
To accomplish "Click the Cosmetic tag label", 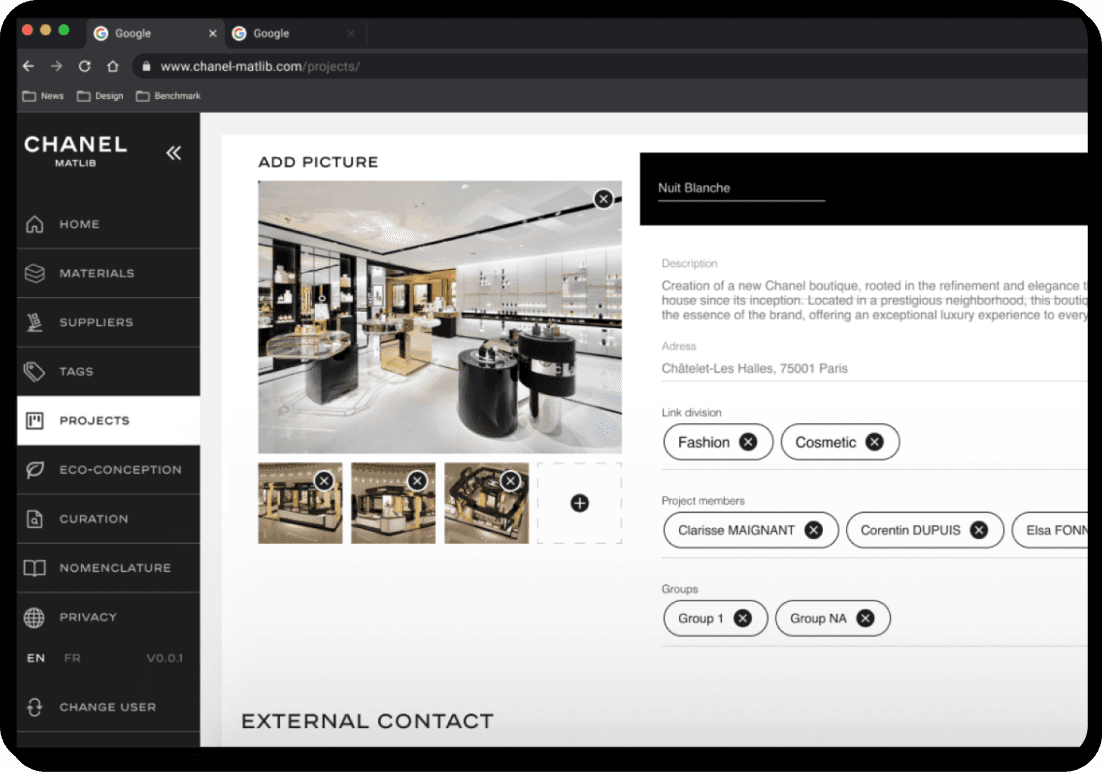I will pos(825,442).
